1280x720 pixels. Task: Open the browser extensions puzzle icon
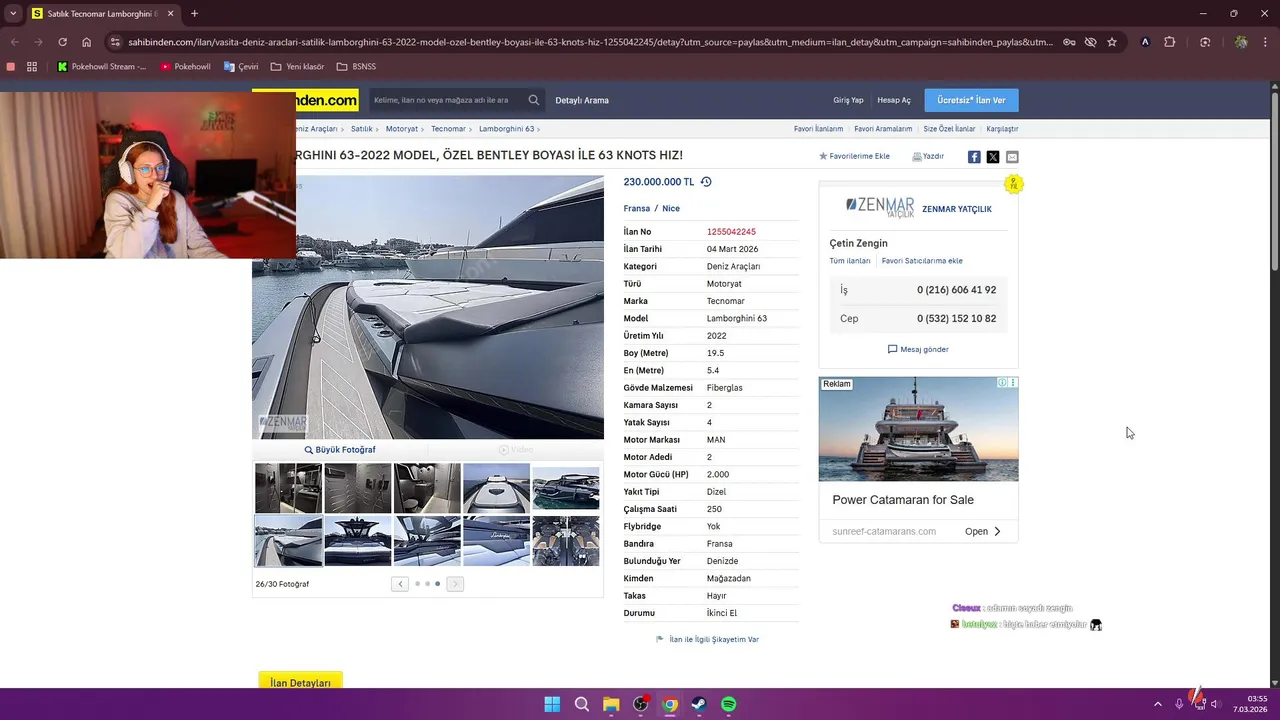1170,42
